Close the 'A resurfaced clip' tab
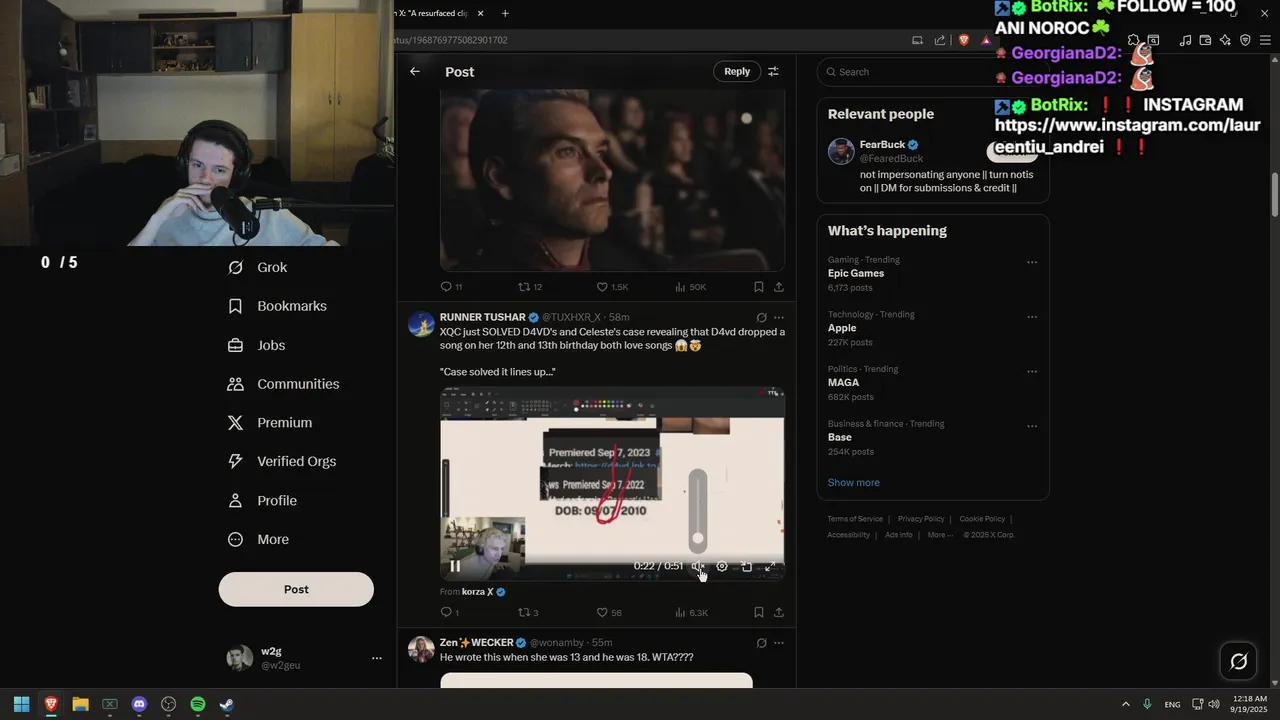 (x=481, y=13)
